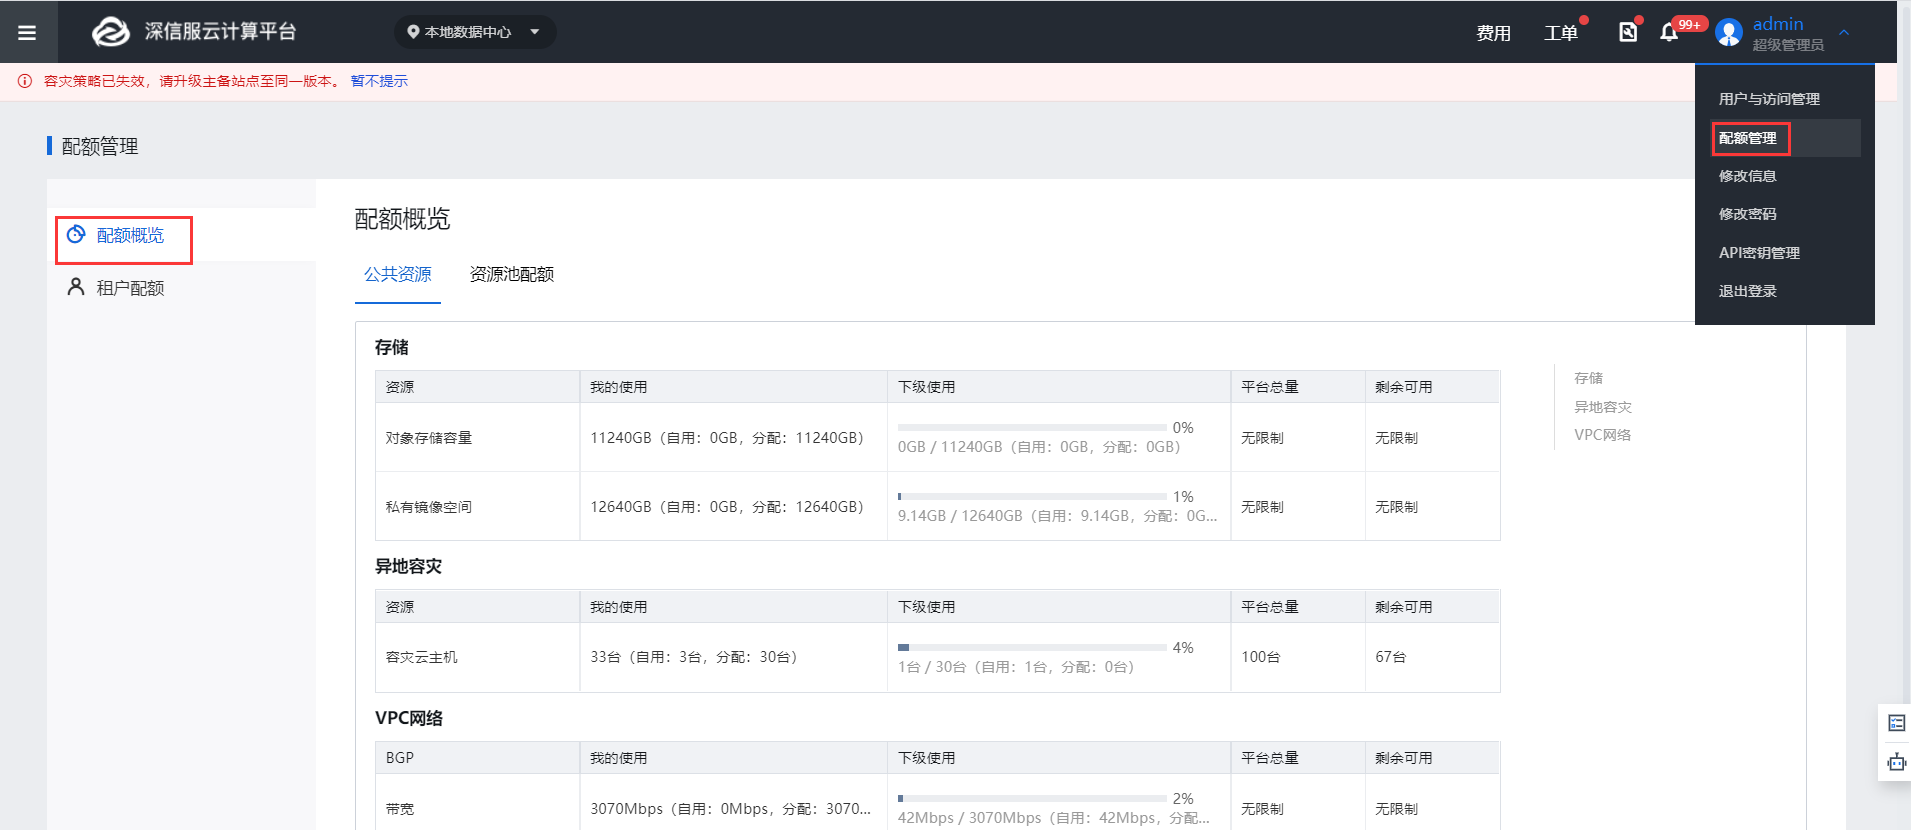
Task: Switch to the 公共资源 tab
Action: pos(398,274)
